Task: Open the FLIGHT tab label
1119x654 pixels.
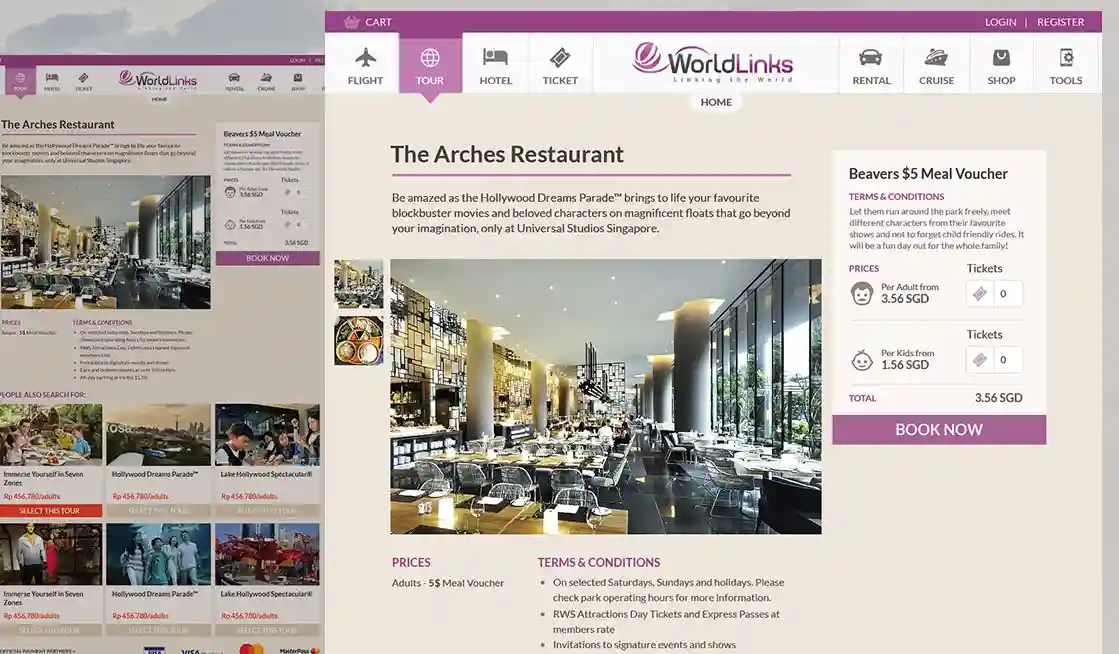Action: coord(365,81)
